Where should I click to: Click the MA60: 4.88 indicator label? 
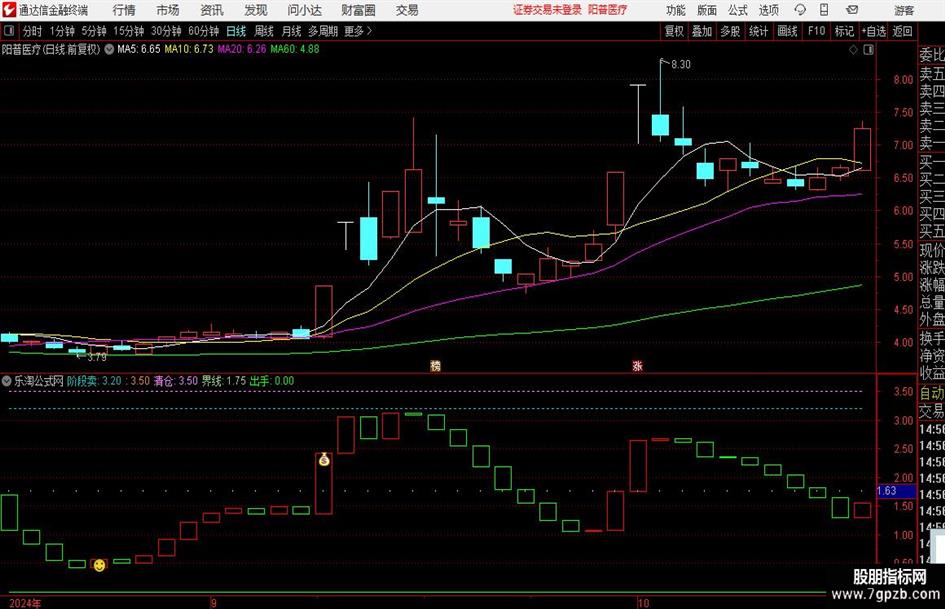(x=295, y=49)
